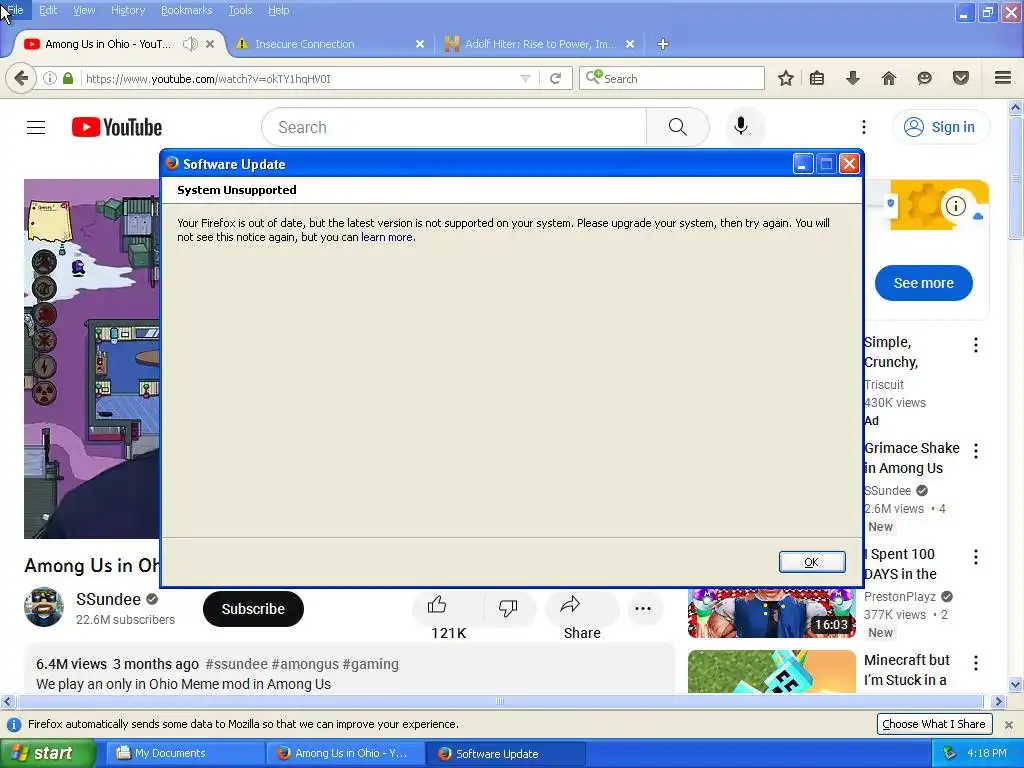Screen dimensions: 1024x768
Task: Open options for Minecraft but I'm Stuck video
Action: pyautogui.click(x=976, y=664)
